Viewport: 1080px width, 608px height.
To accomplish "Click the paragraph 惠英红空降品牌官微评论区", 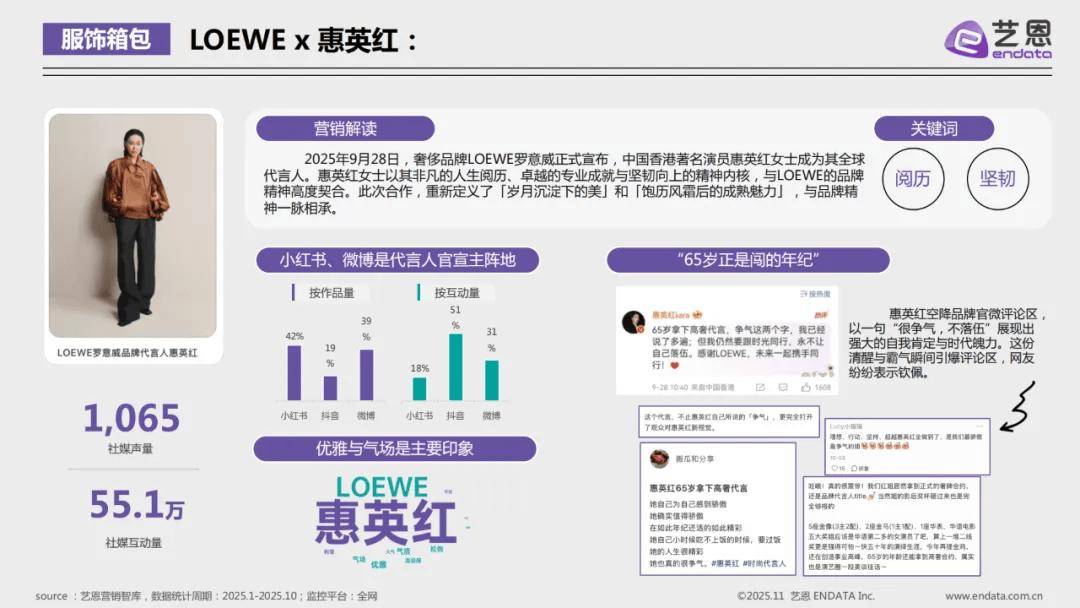I will 946,344.
